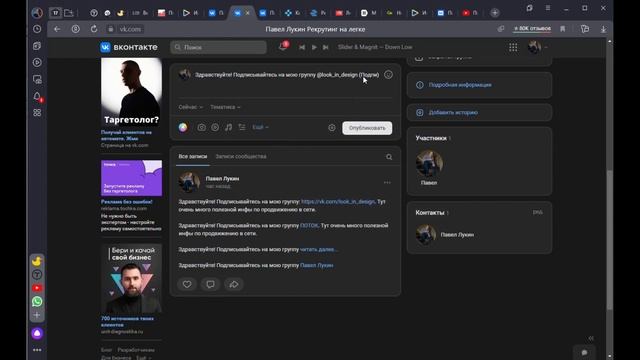This screenshot has width=640, height=360.
Task: Open browser downloads
Action: point(603,29)
